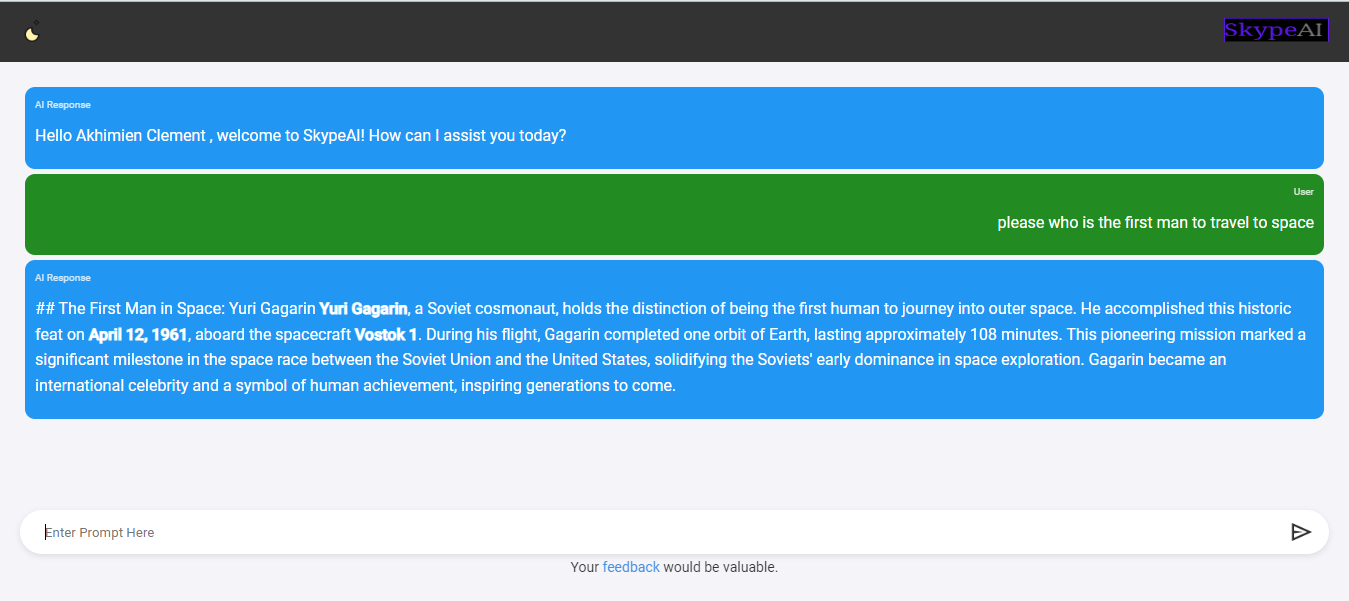Open the feedback link
This screenshot has height=601, width=1349.
631,567
